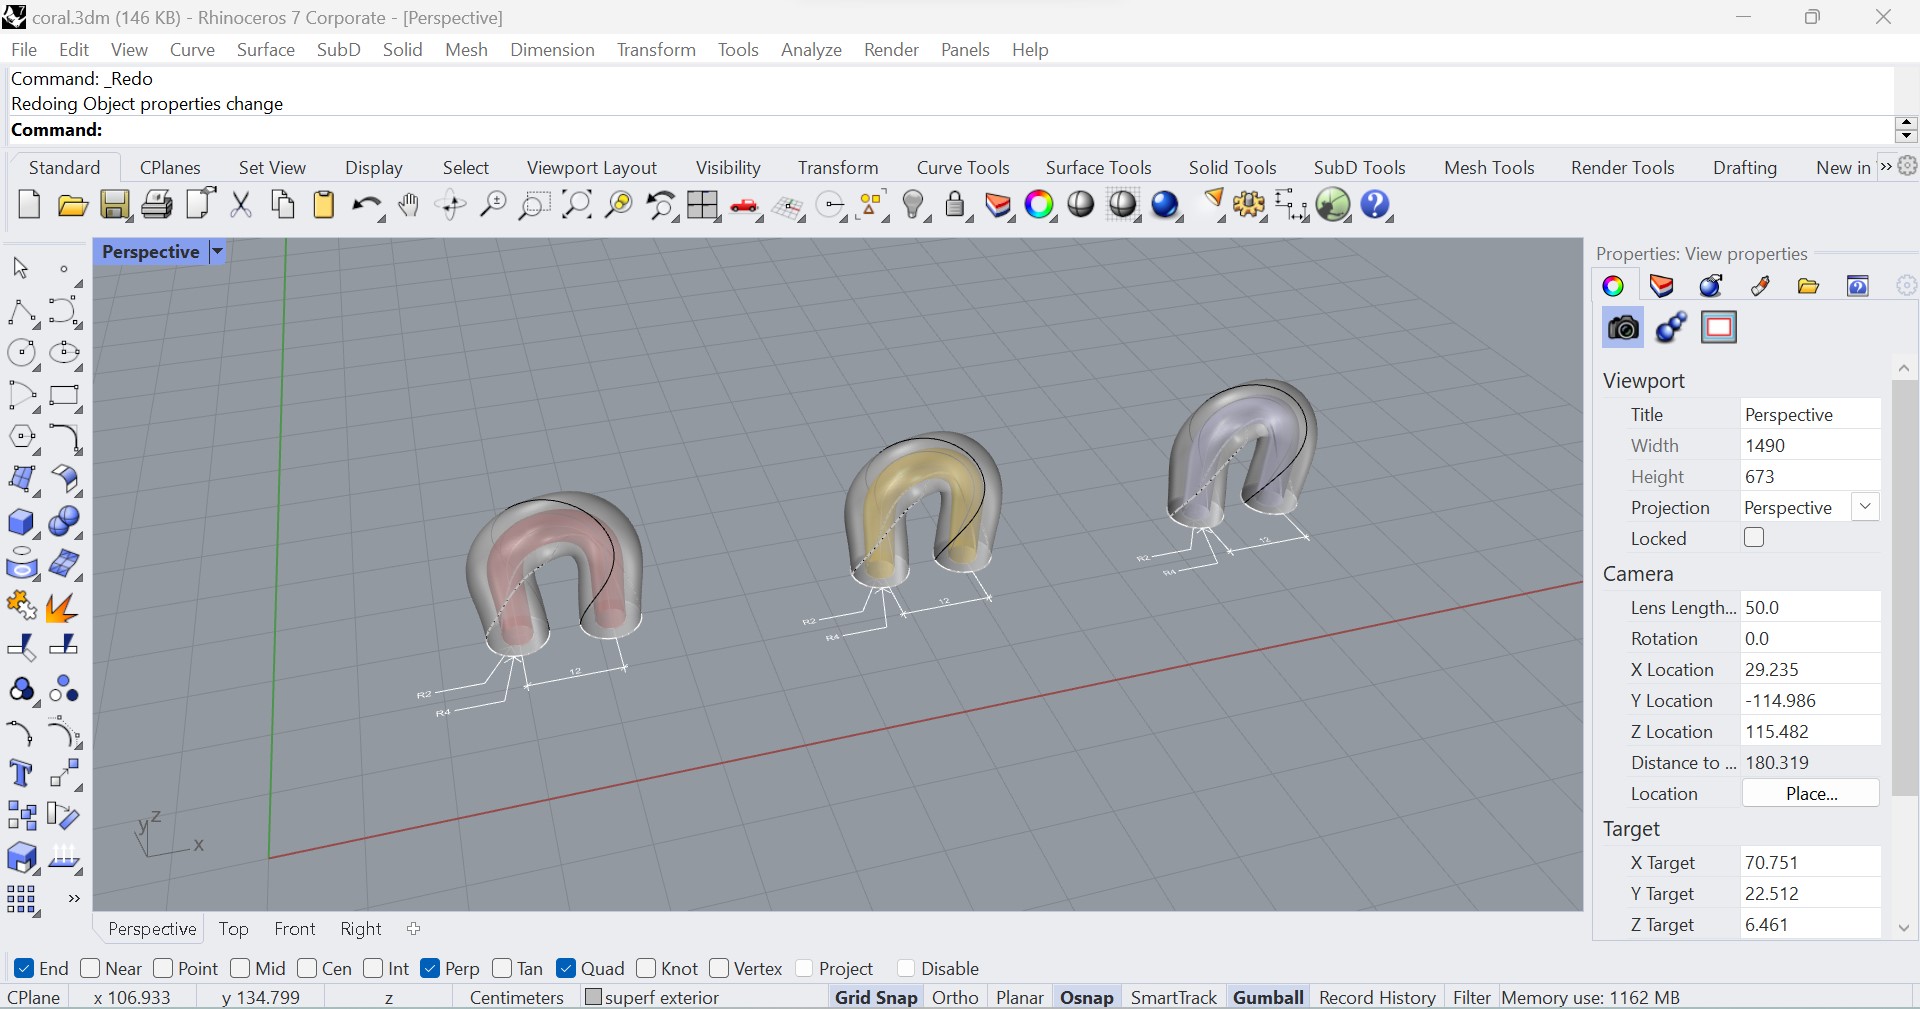Click the Centimeters units in status bar
The image size is (1920, 1009).
coord(517,997)
